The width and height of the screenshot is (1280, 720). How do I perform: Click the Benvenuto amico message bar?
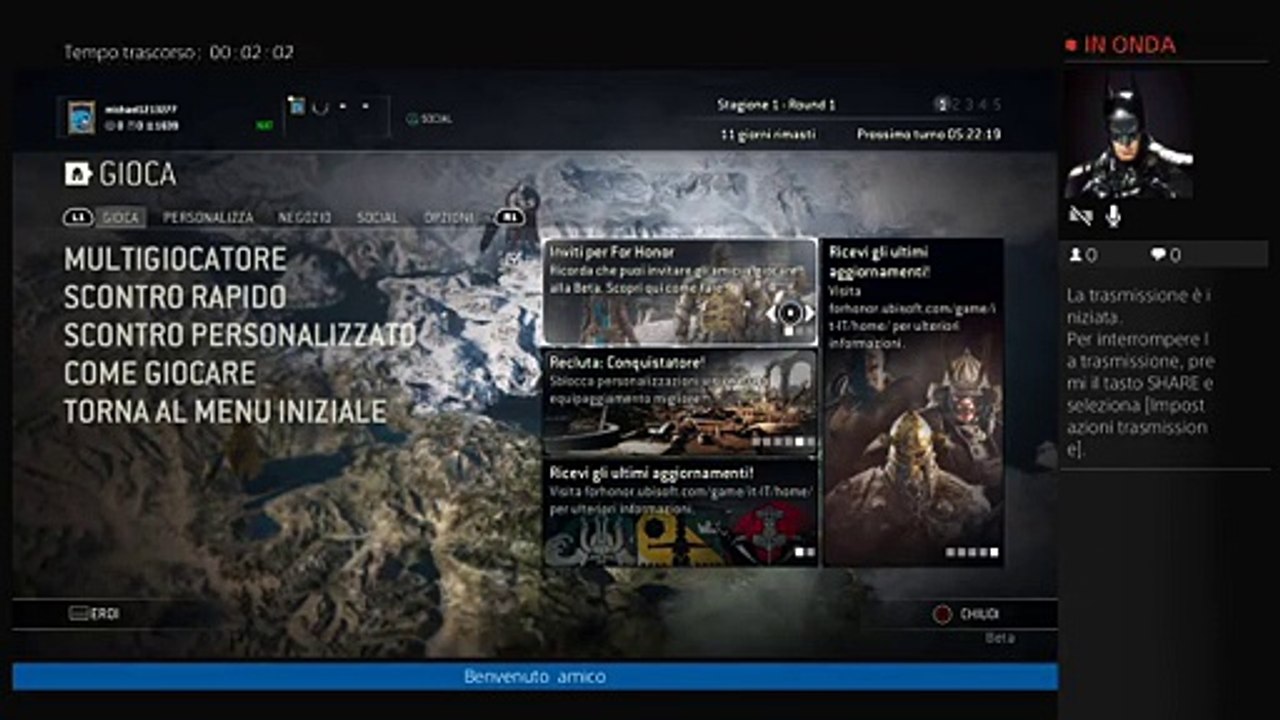(535, 677)
